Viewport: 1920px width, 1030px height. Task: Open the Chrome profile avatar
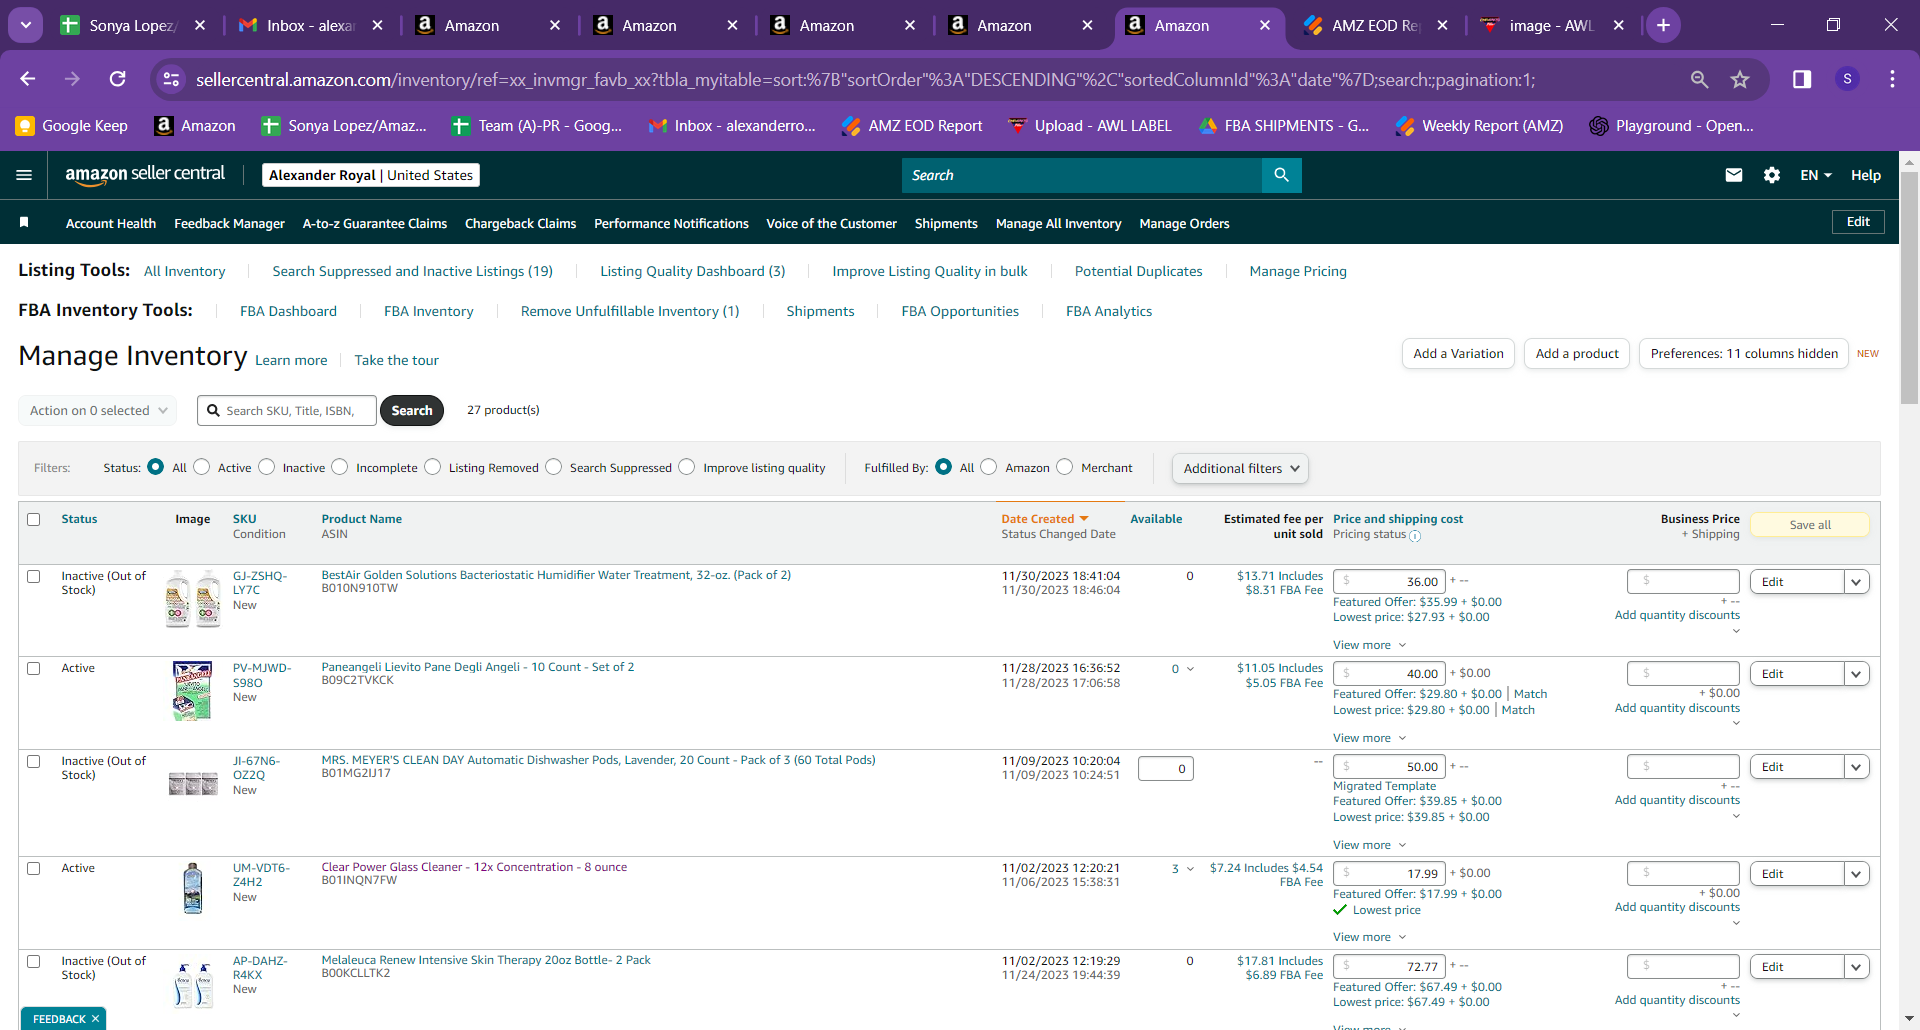pyautogui.click(x=1847, y=79)
